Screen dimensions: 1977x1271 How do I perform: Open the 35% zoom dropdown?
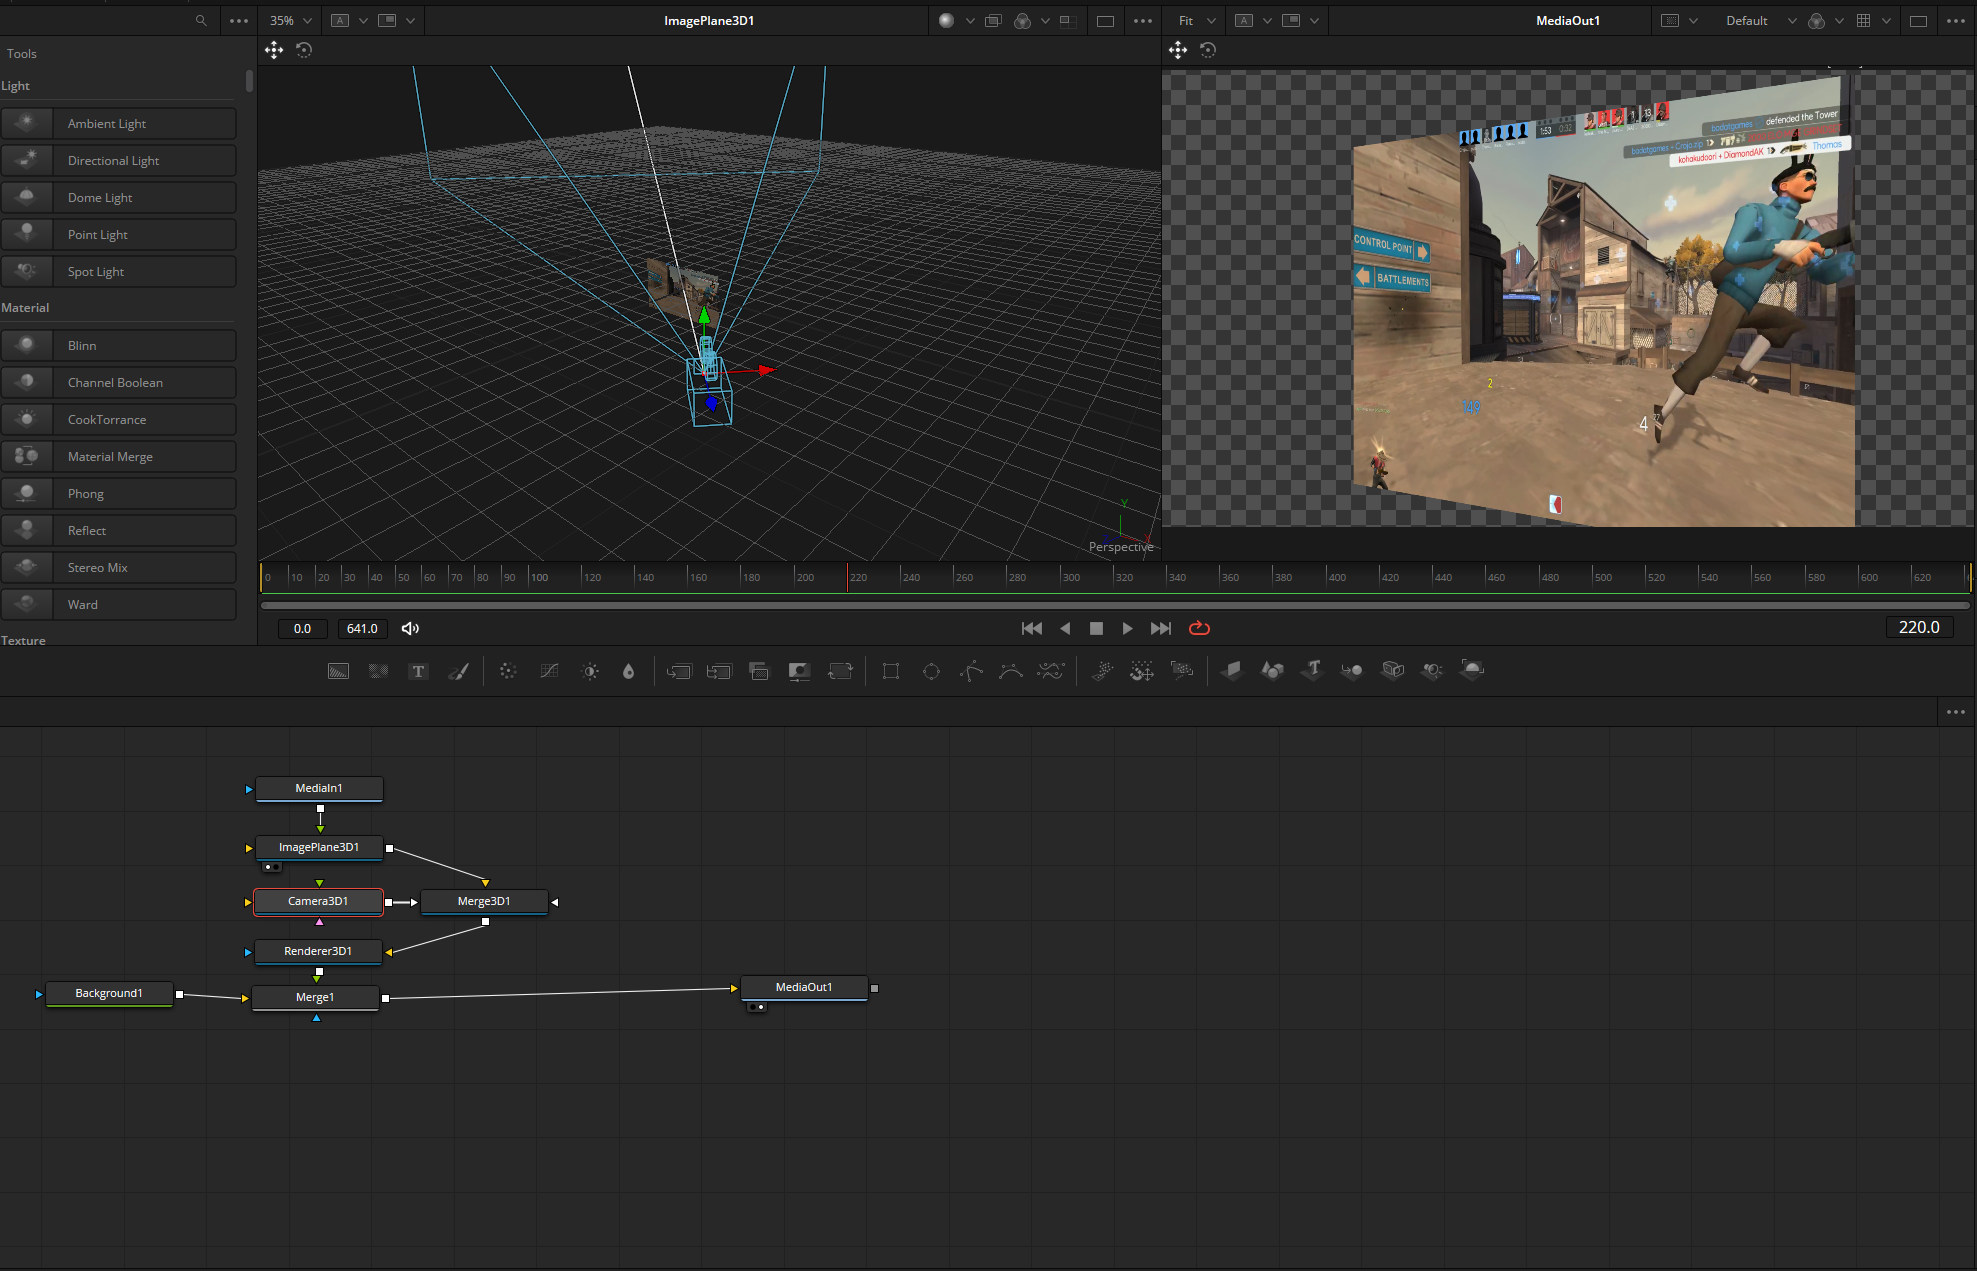(x=291, y=20)
